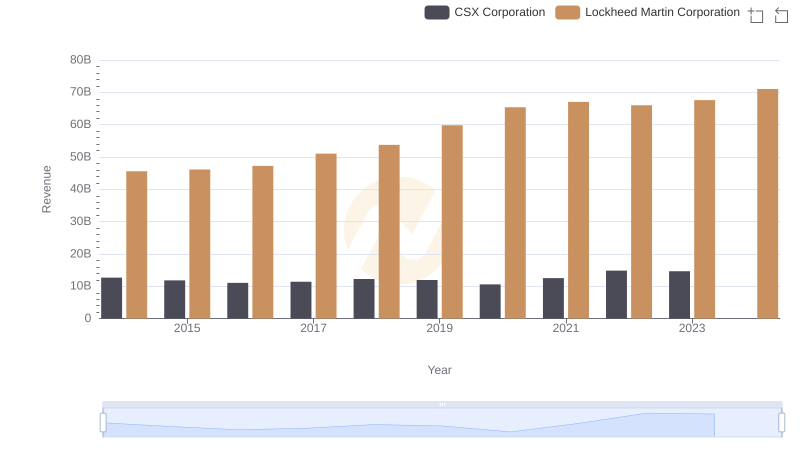Click the 2021 Lockheed Martin revenue bar
The image size is (800, 461).
pyautogui.click(x=579, y=210)
